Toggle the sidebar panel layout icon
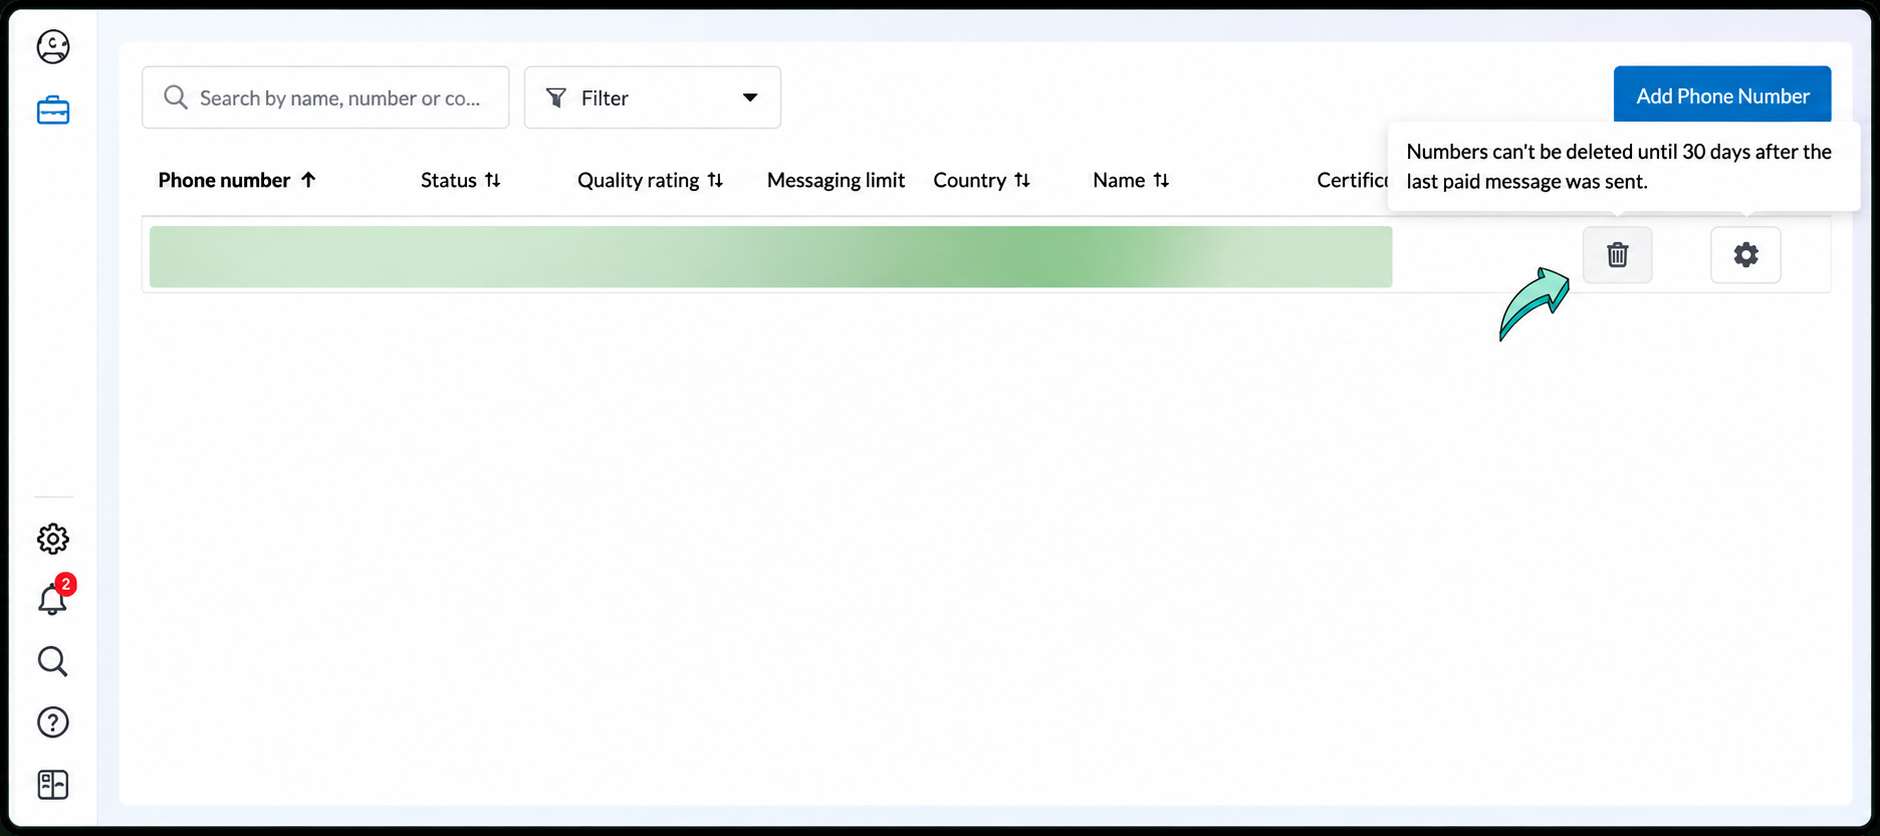Screen dimensions: 1880x836 tap(53, 785)
